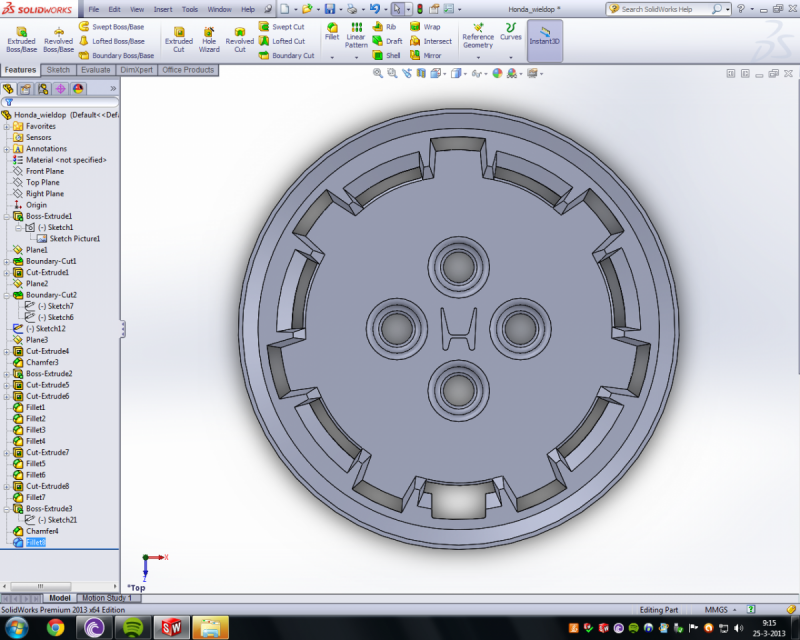The height and width of the screenshot is (640, 800).
Task: Expand the Boundary-Cut1 feature
Action: click(7, 261)
